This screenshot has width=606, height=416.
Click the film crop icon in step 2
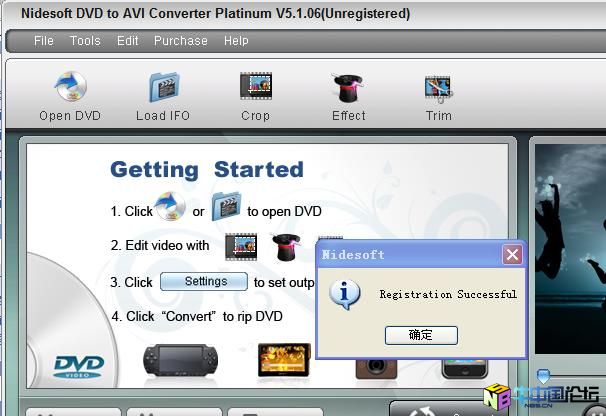(241, 247)
